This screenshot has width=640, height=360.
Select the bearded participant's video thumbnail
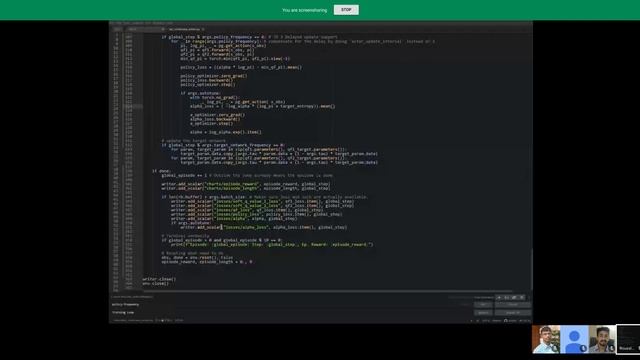pyautogui.click(x=602, y=339)
